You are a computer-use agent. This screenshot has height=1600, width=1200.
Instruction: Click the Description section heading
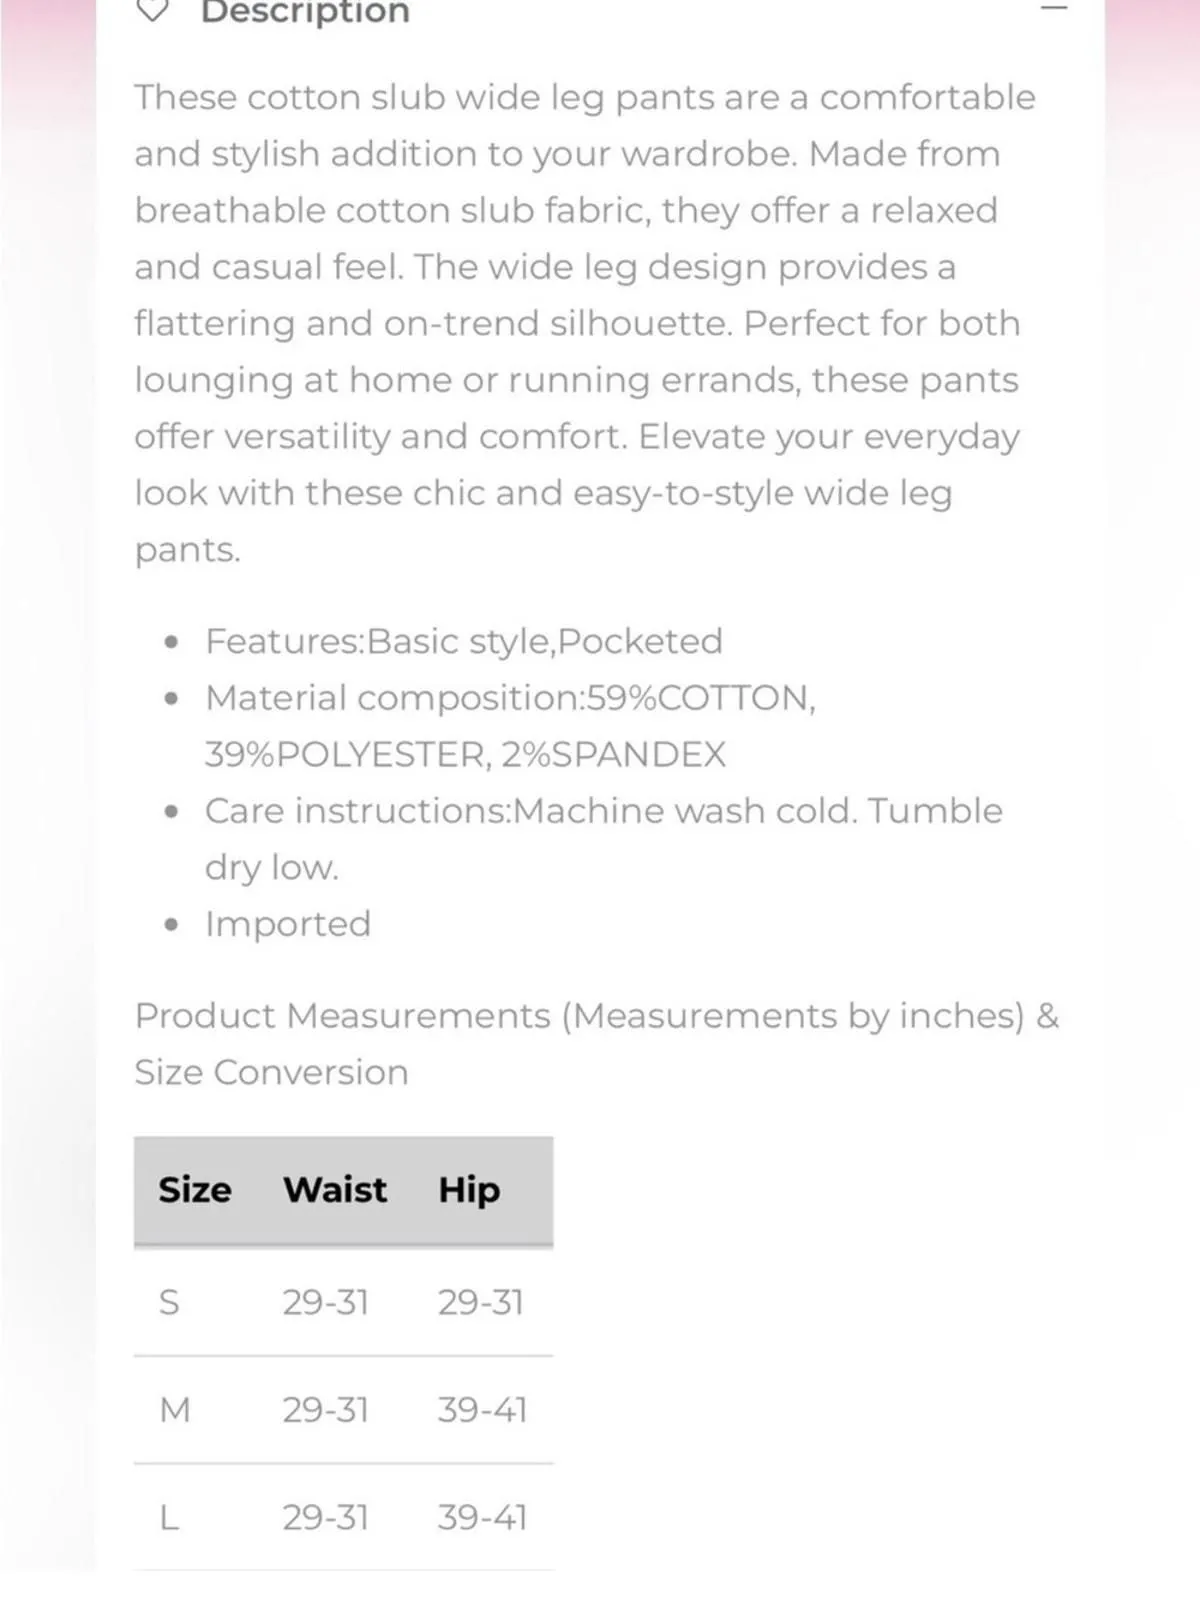click(305, 11)
